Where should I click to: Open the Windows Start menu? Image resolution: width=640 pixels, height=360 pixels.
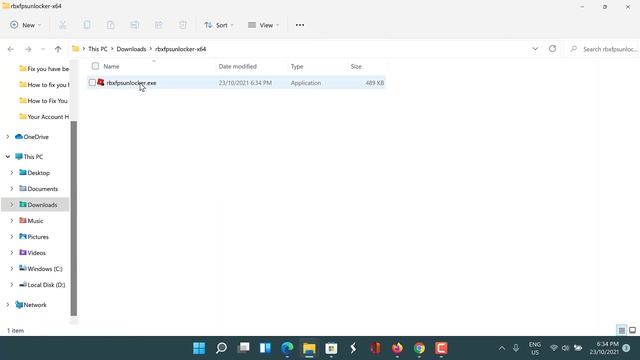199,348
